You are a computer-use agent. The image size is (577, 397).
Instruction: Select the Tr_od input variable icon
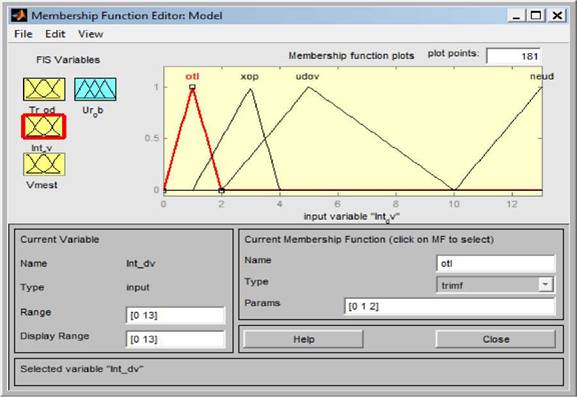[44, 89]
